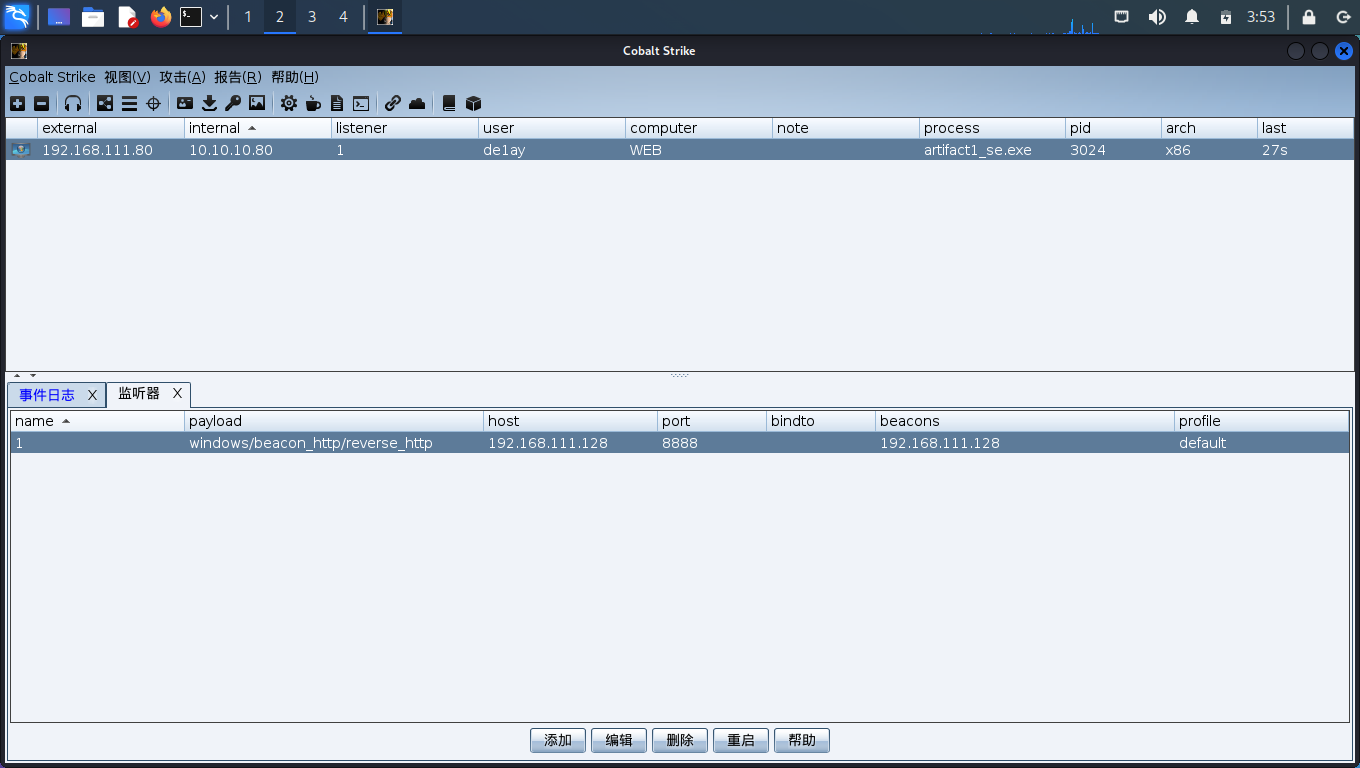Image resolution: width=1360 pixels, height=768 pixels.
Task: Click the 8888 port cell
Action: (x=712, y=443)
